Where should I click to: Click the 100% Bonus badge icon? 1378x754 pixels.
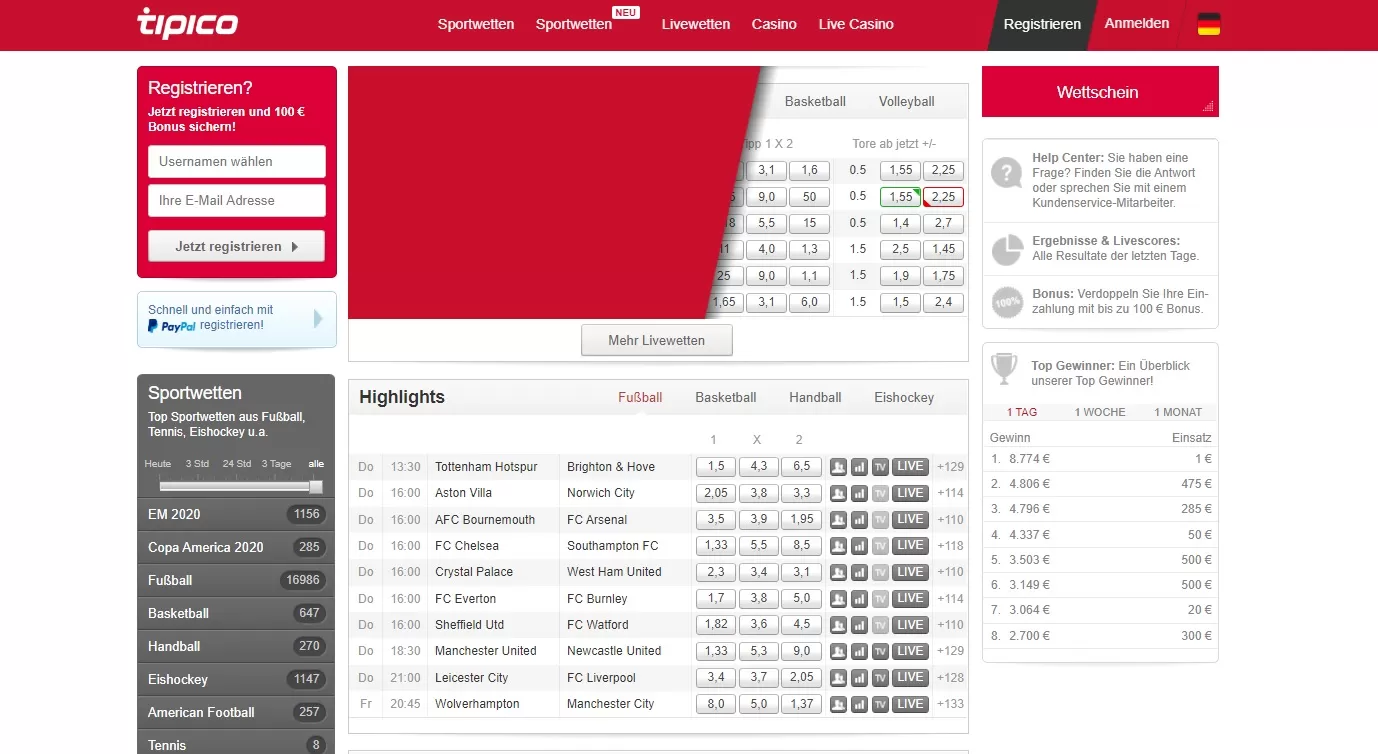1006,302
